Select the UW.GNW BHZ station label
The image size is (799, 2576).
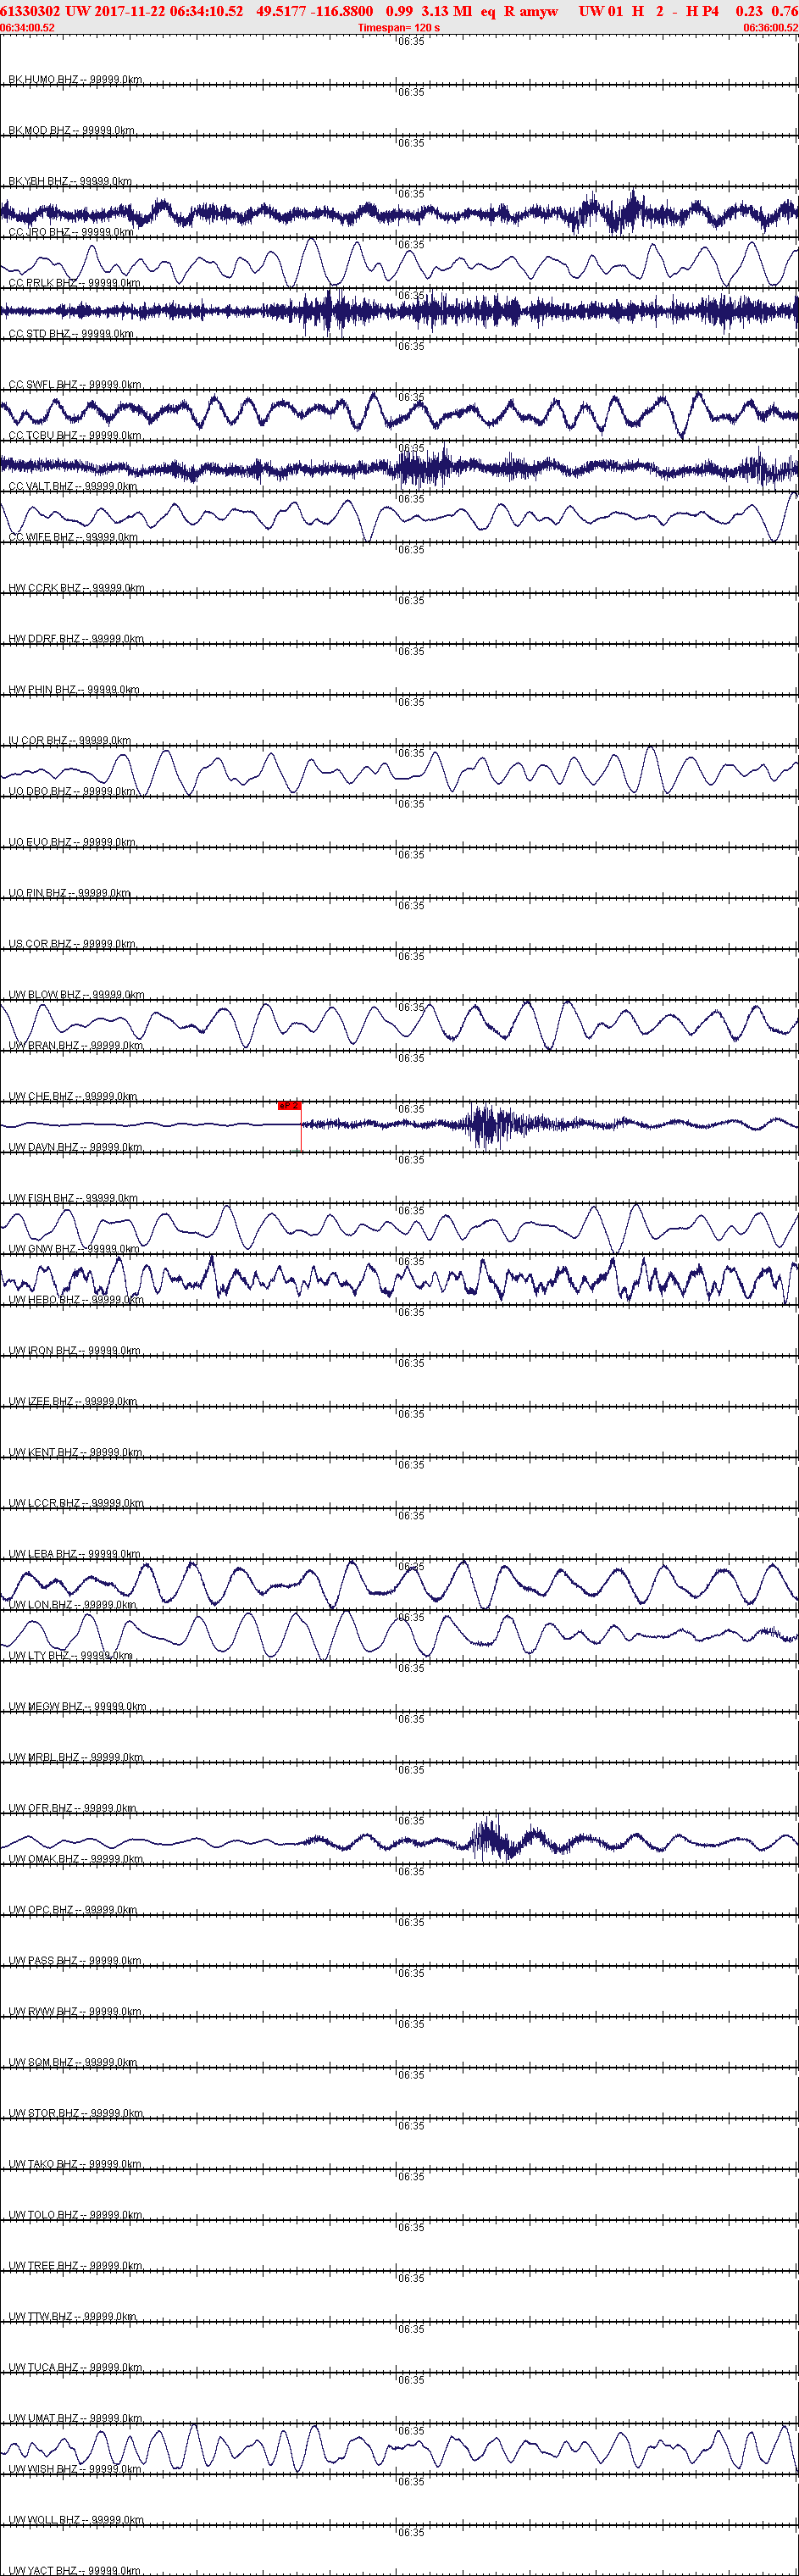74,1249
